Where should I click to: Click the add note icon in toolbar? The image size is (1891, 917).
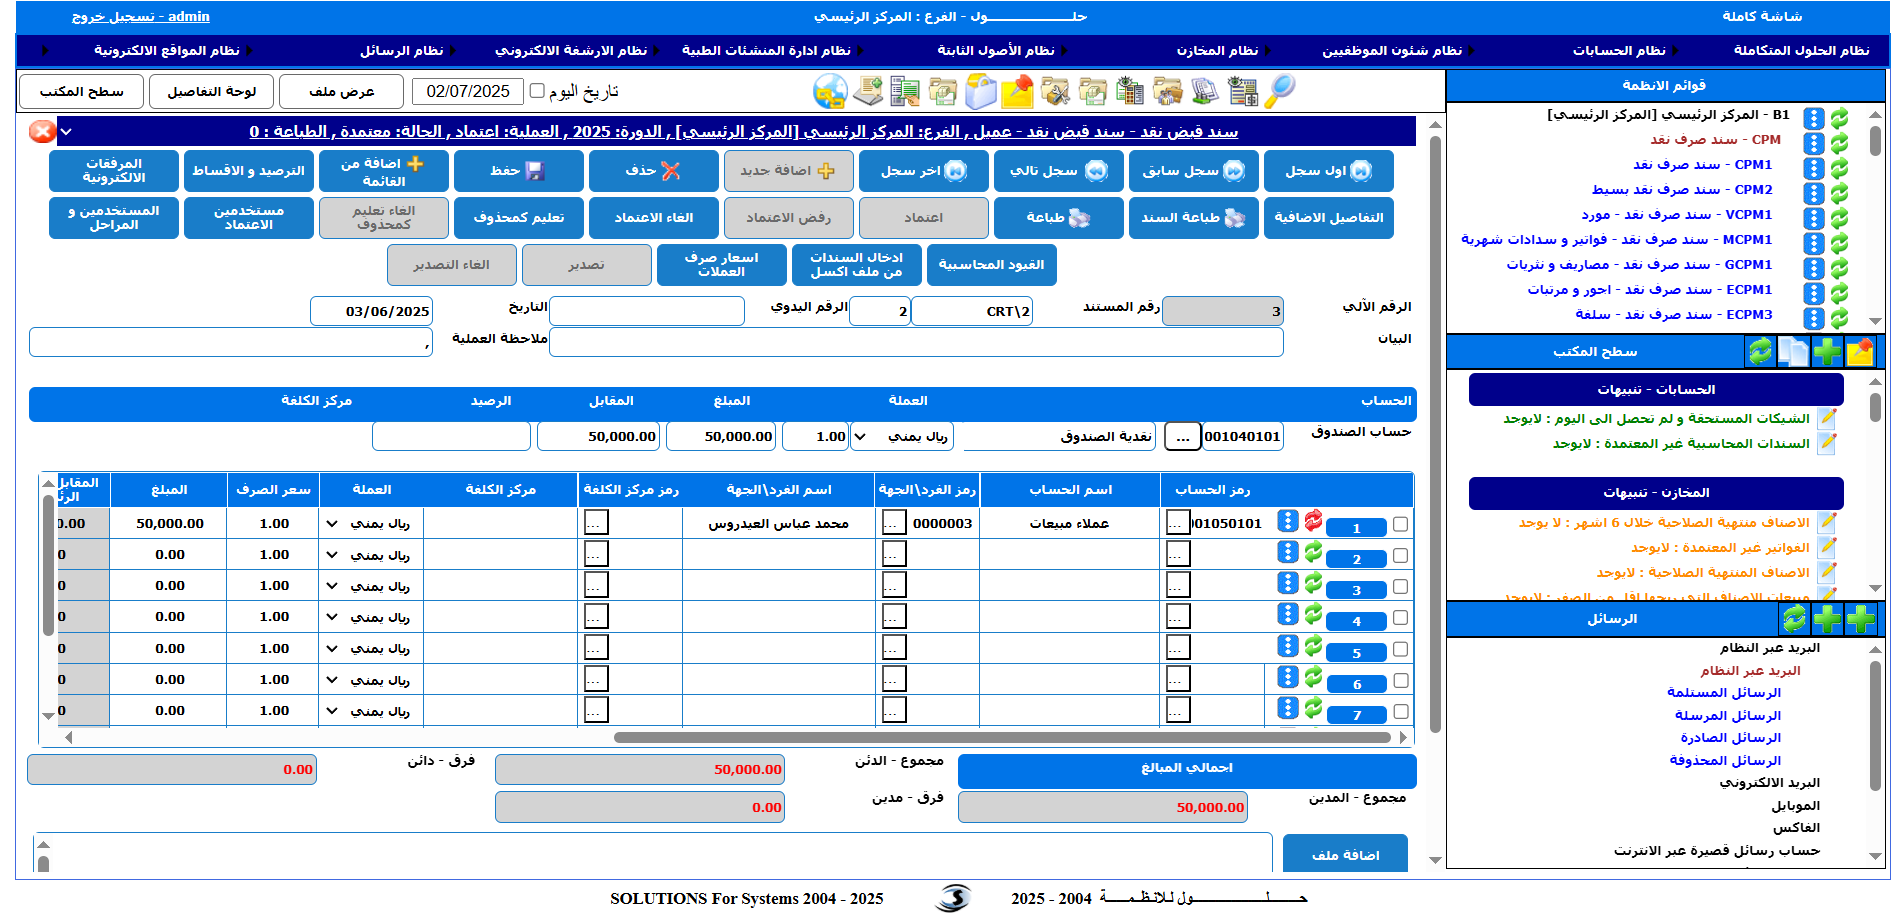pyautogui.click(x=867, y=91)
